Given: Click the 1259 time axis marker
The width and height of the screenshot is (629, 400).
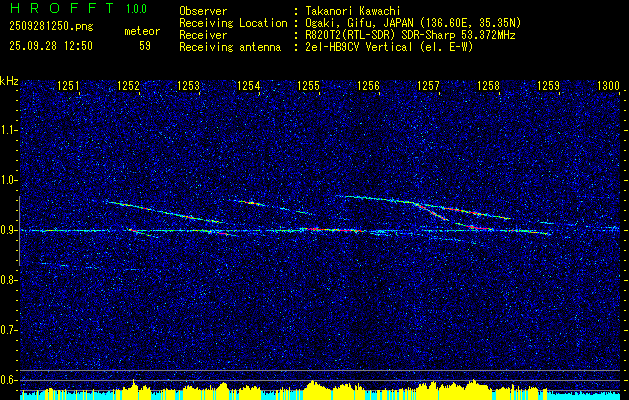Looking at the screenshot, I should tap(548, 85).
